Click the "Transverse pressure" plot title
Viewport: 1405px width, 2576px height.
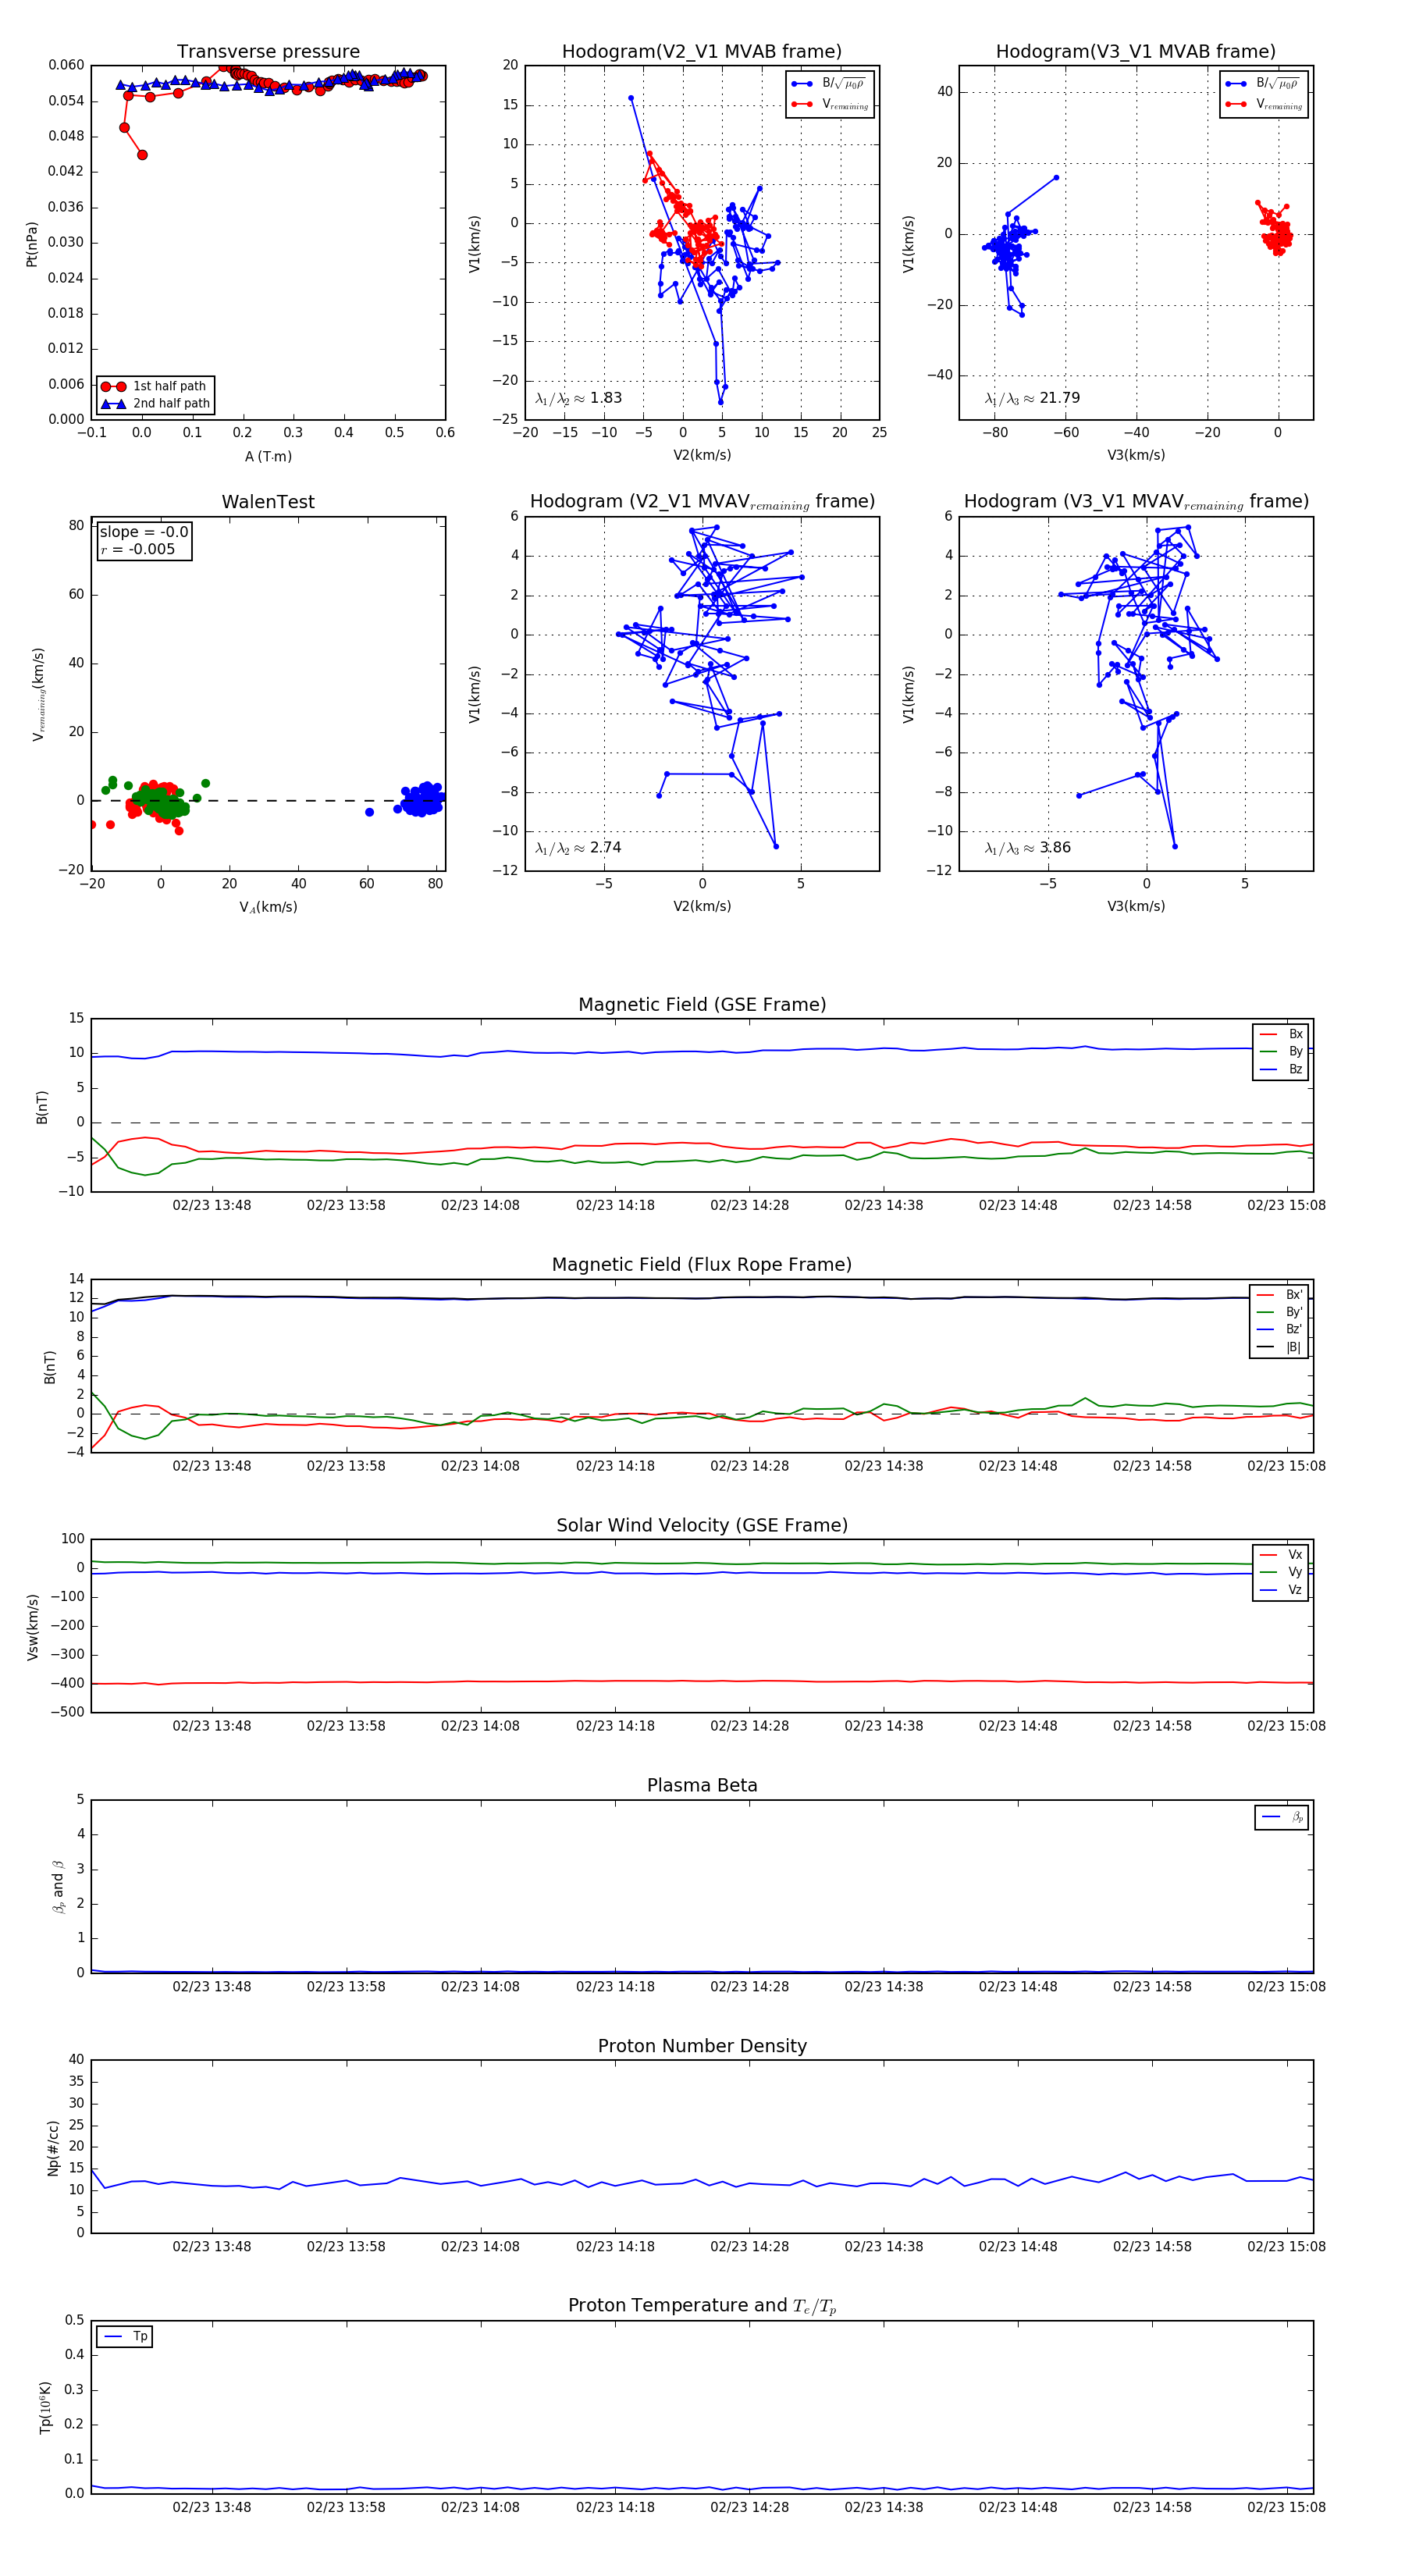click(x=268, y=51)
